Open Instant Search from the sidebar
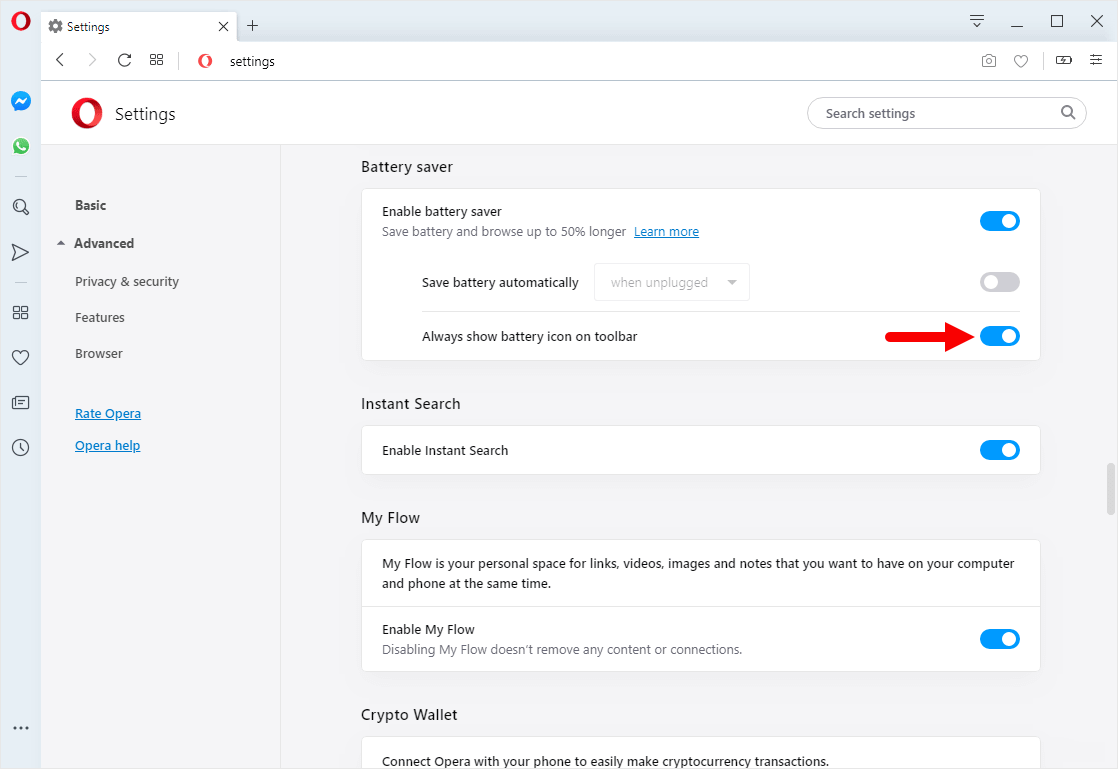The image size is (1118, 769). pos(21,207)
